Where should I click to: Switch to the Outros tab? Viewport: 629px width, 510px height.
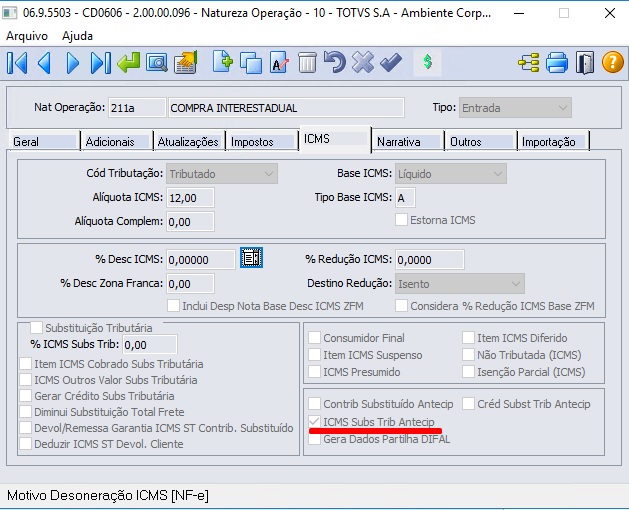(480, 141)
